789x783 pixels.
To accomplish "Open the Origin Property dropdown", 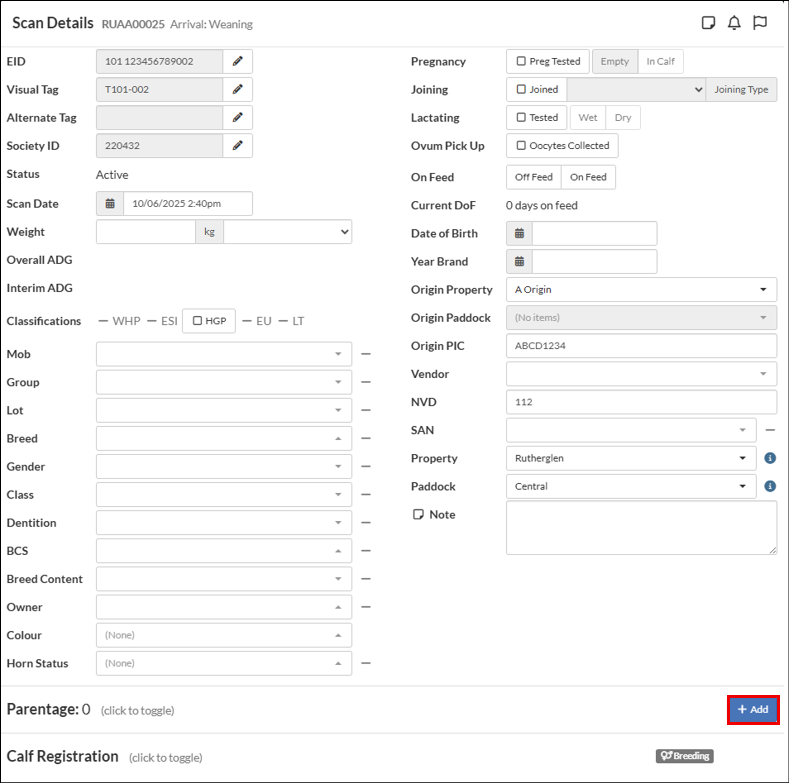I will (641, 289).
